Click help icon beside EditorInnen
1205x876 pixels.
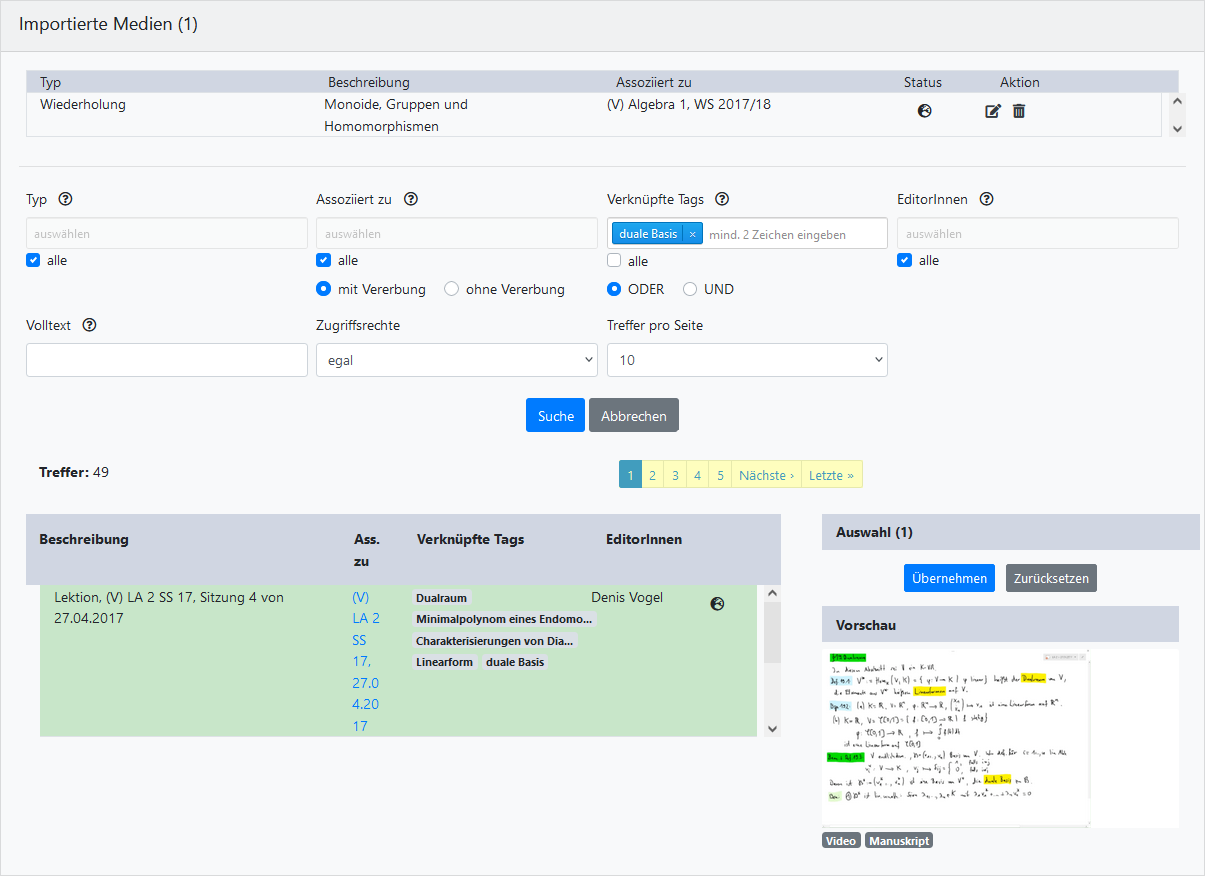pos(986,199)
